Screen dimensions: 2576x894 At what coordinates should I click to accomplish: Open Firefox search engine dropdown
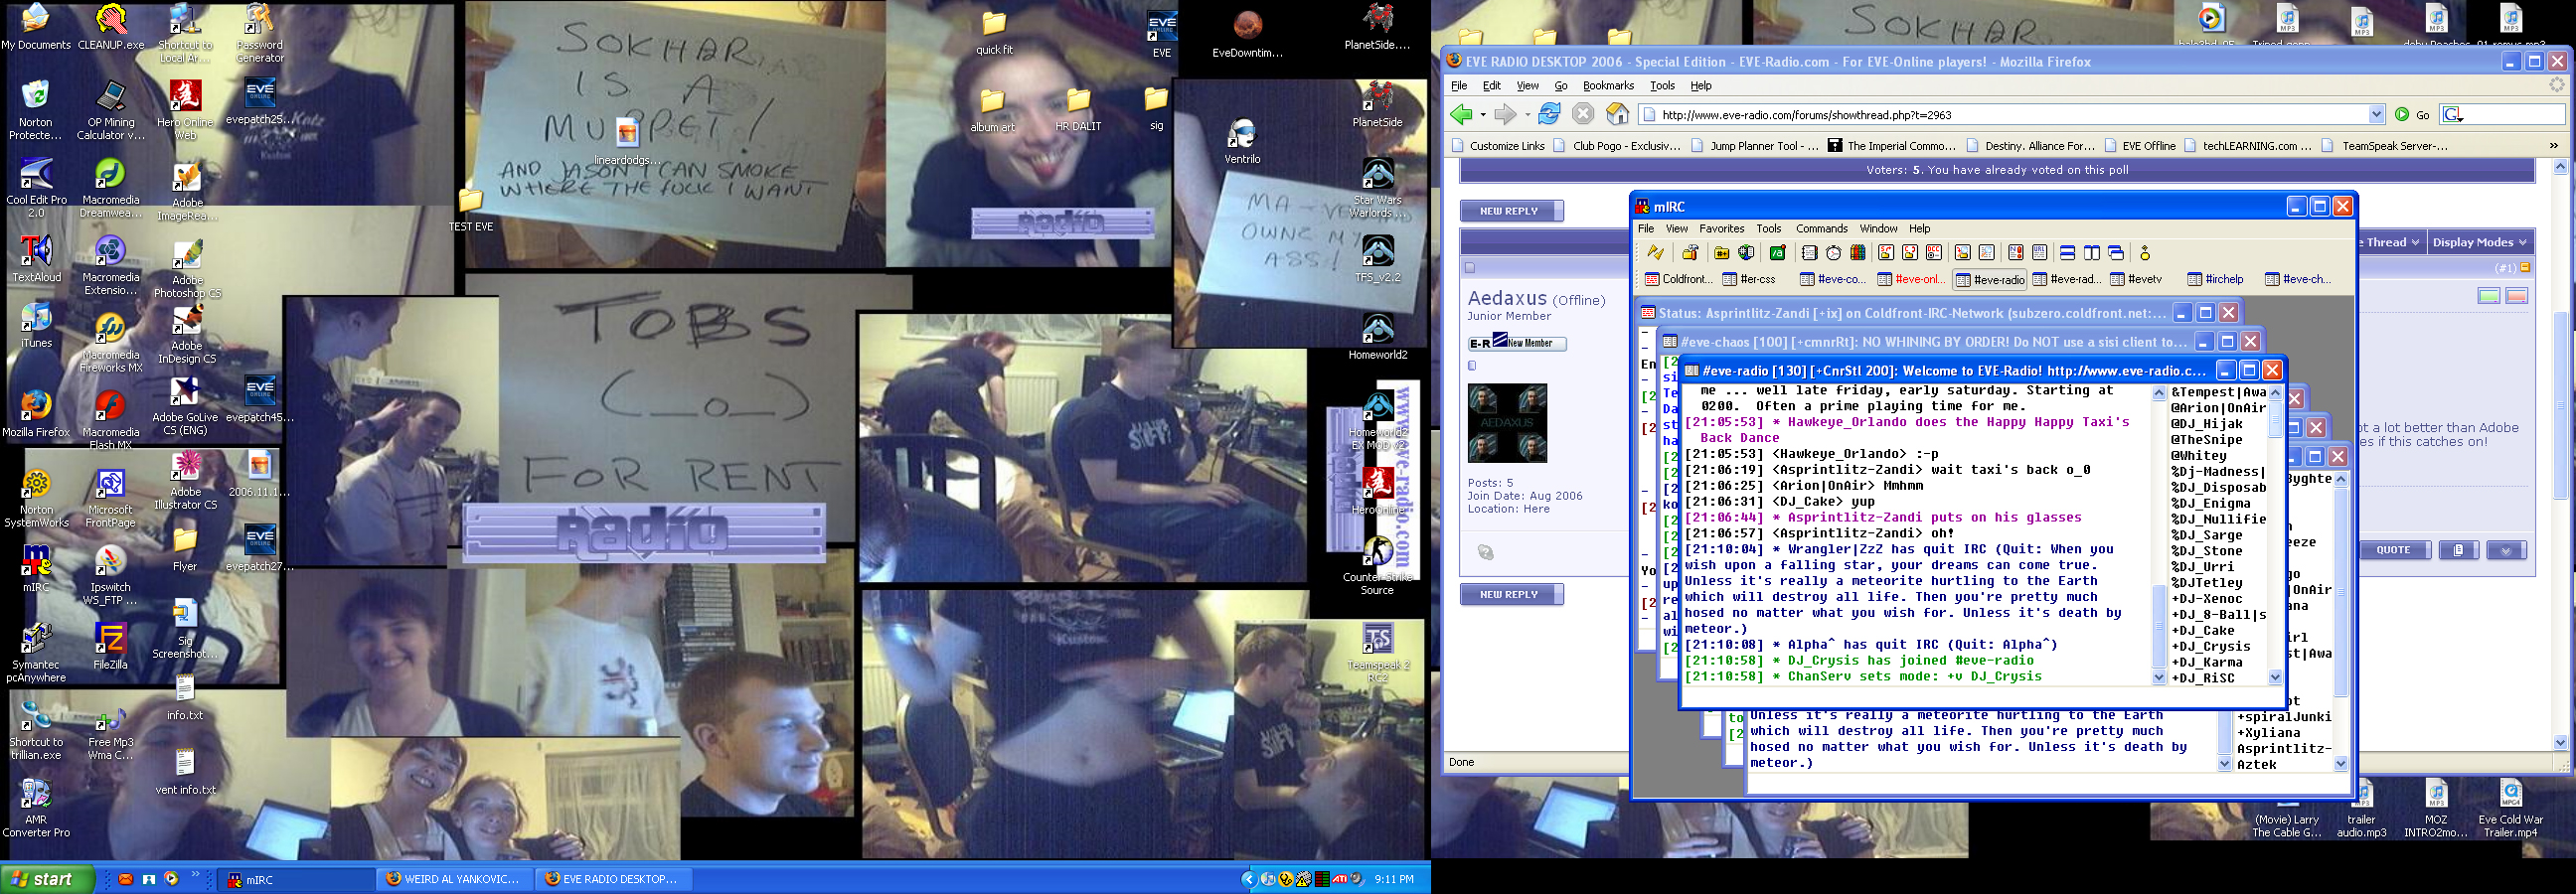(2453, 115)
